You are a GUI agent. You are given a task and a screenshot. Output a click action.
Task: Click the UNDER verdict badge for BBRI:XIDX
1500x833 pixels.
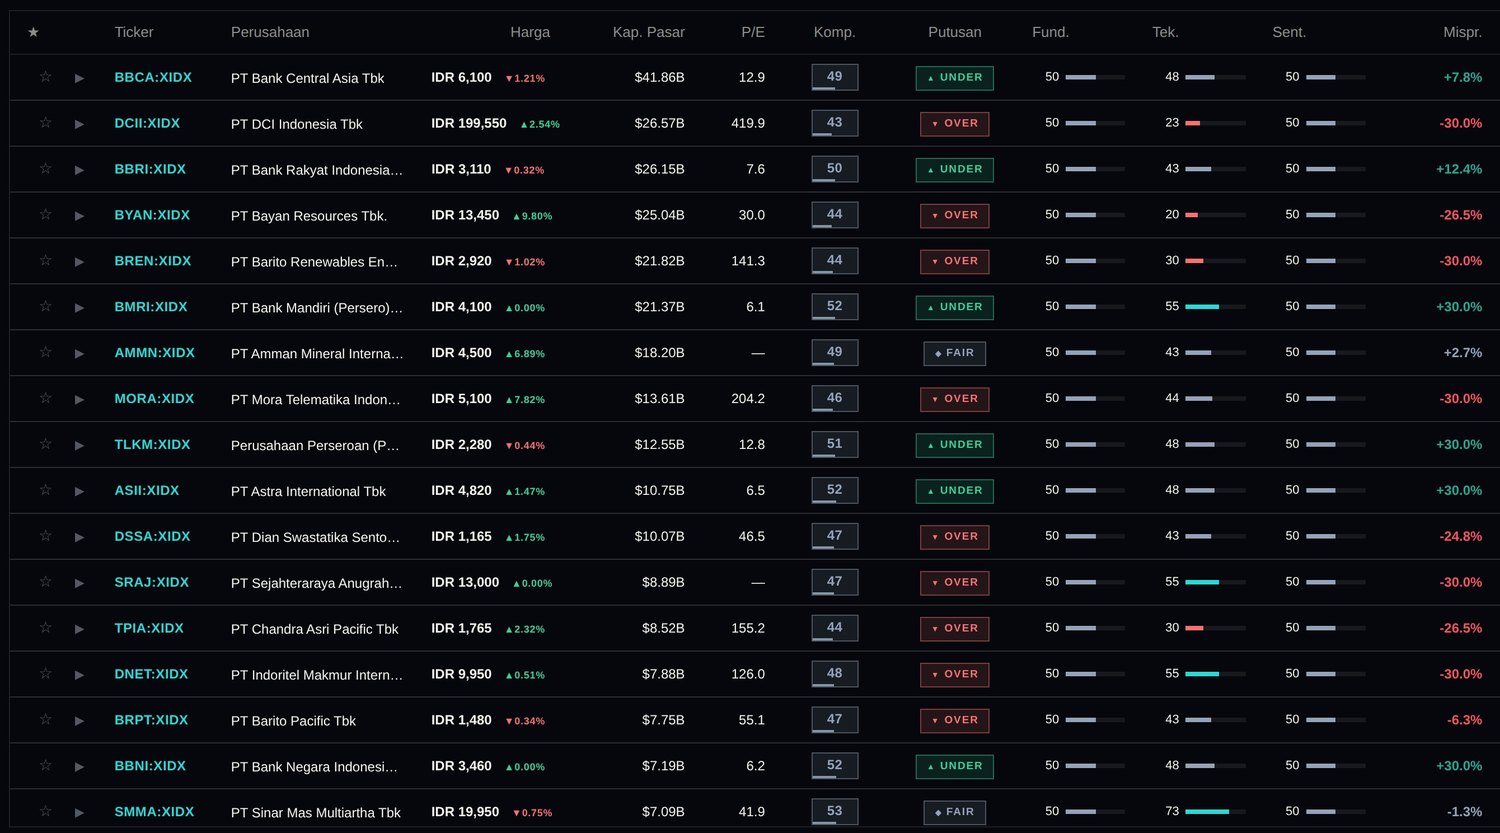click(955, 169)
